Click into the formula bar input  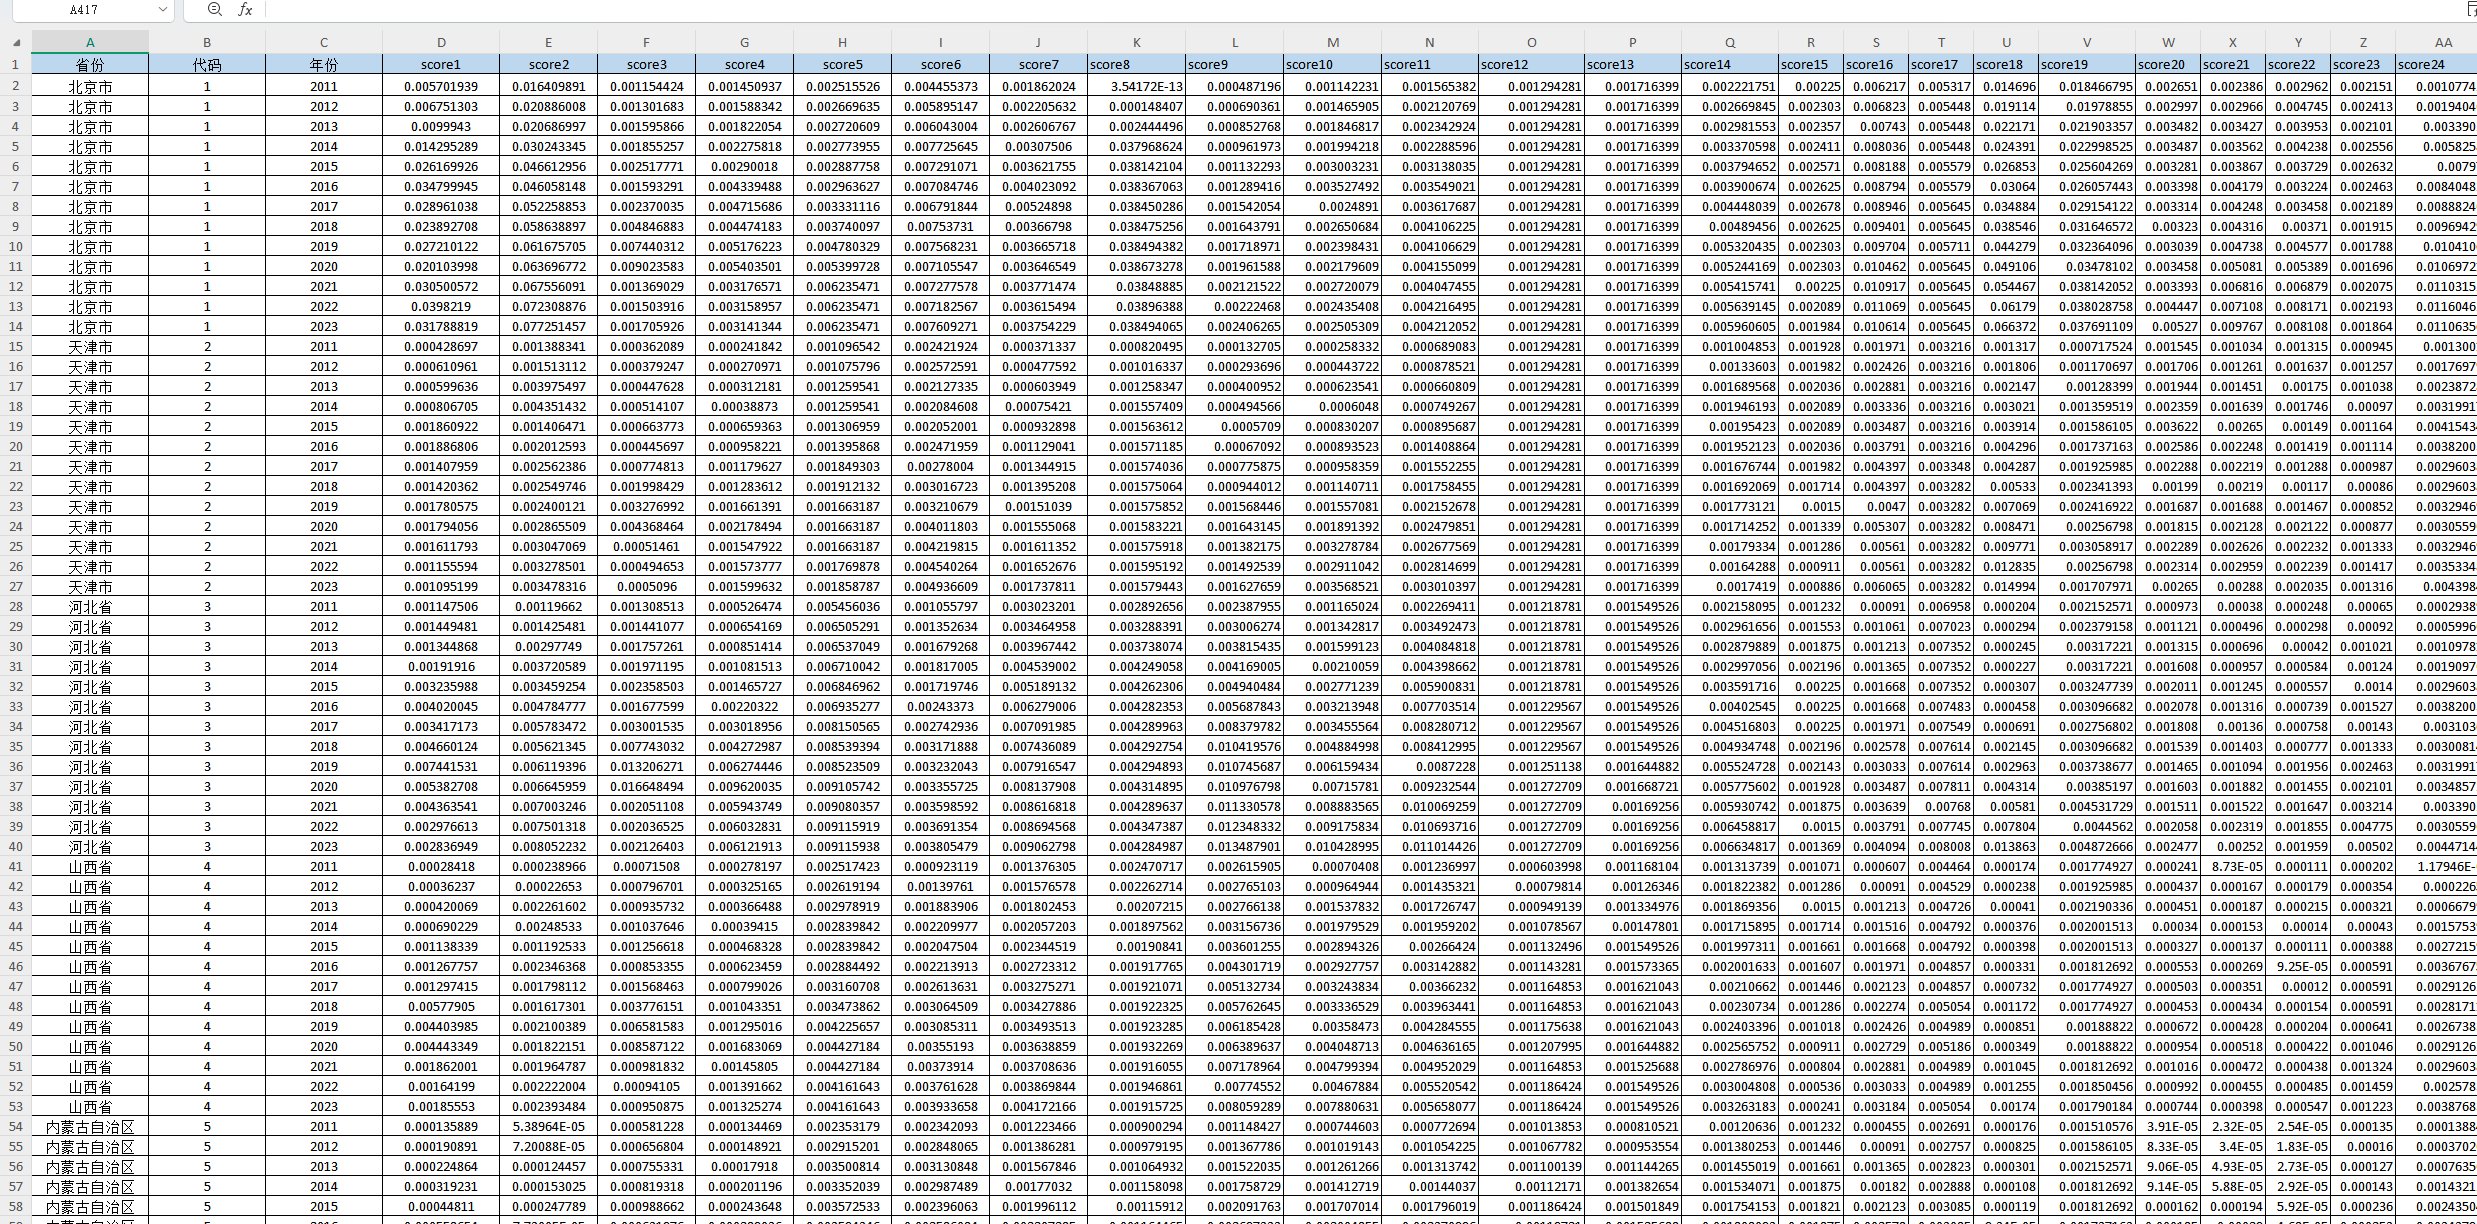pos(1300,9)
